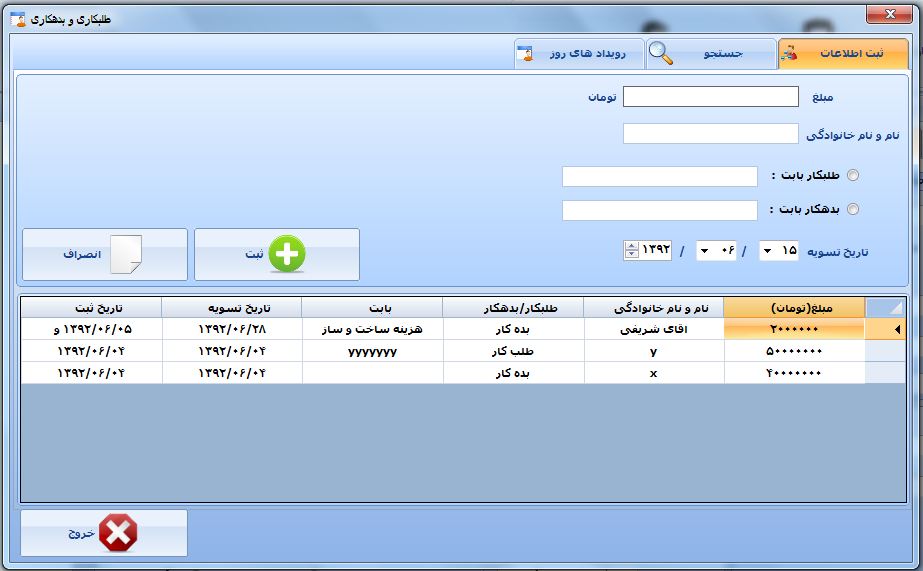The image size is (923, 571).
Task: Click the name cell اقای شریفی
Action: [x=654, y=329]
